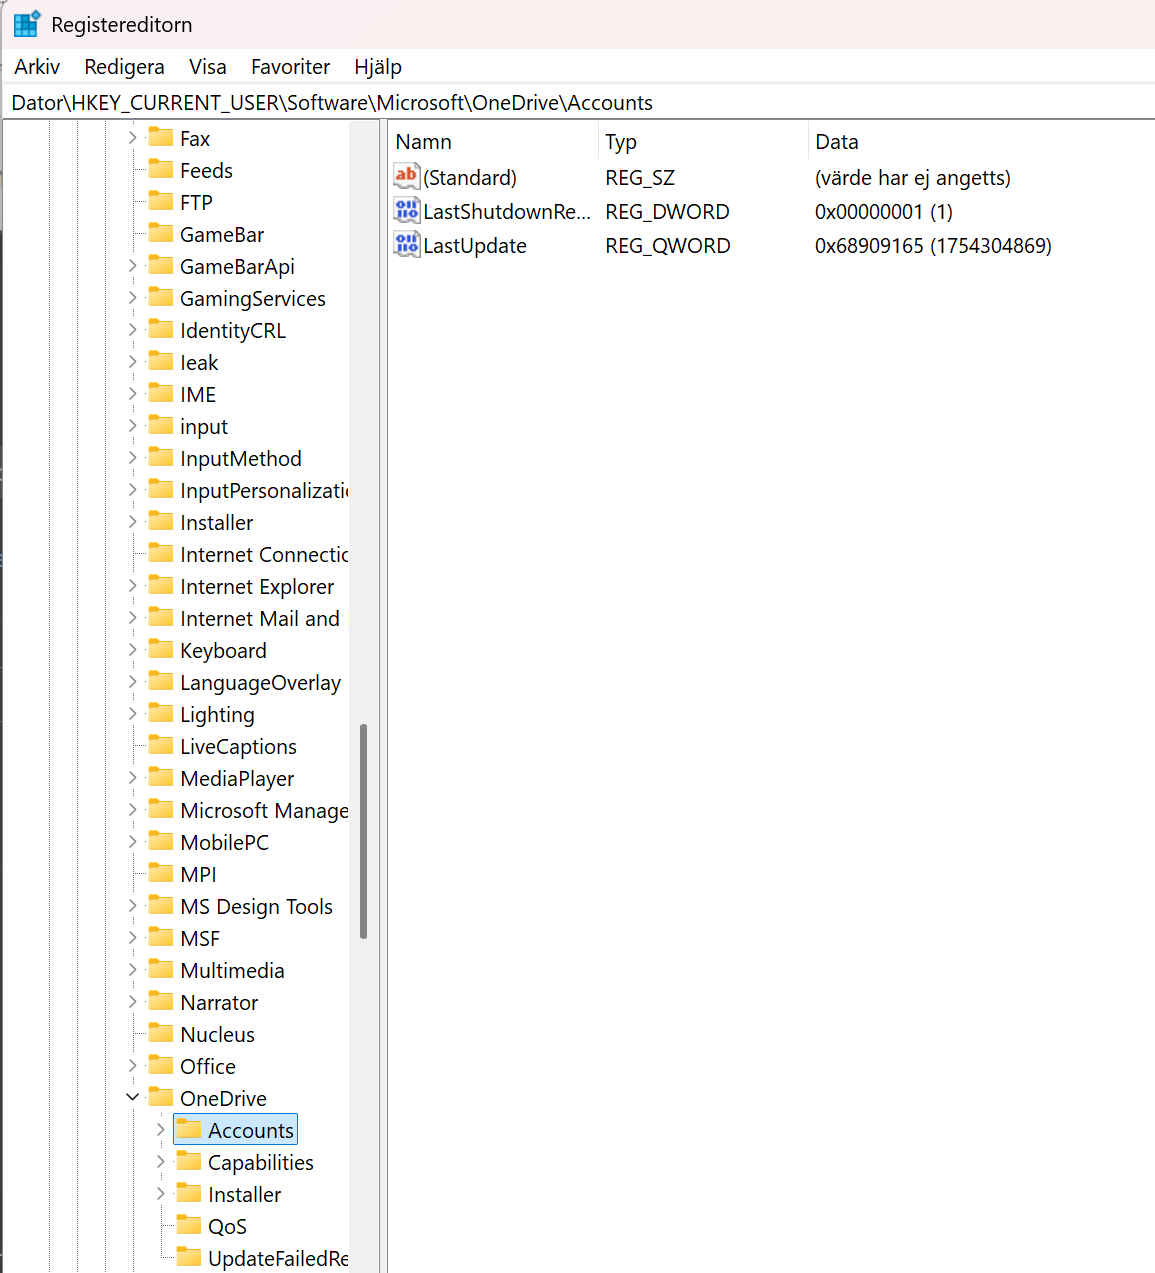This screenshot has width=1155, height=1273.
Task: Select the MediaPlayer key
Action: click(x=237, y=778)
